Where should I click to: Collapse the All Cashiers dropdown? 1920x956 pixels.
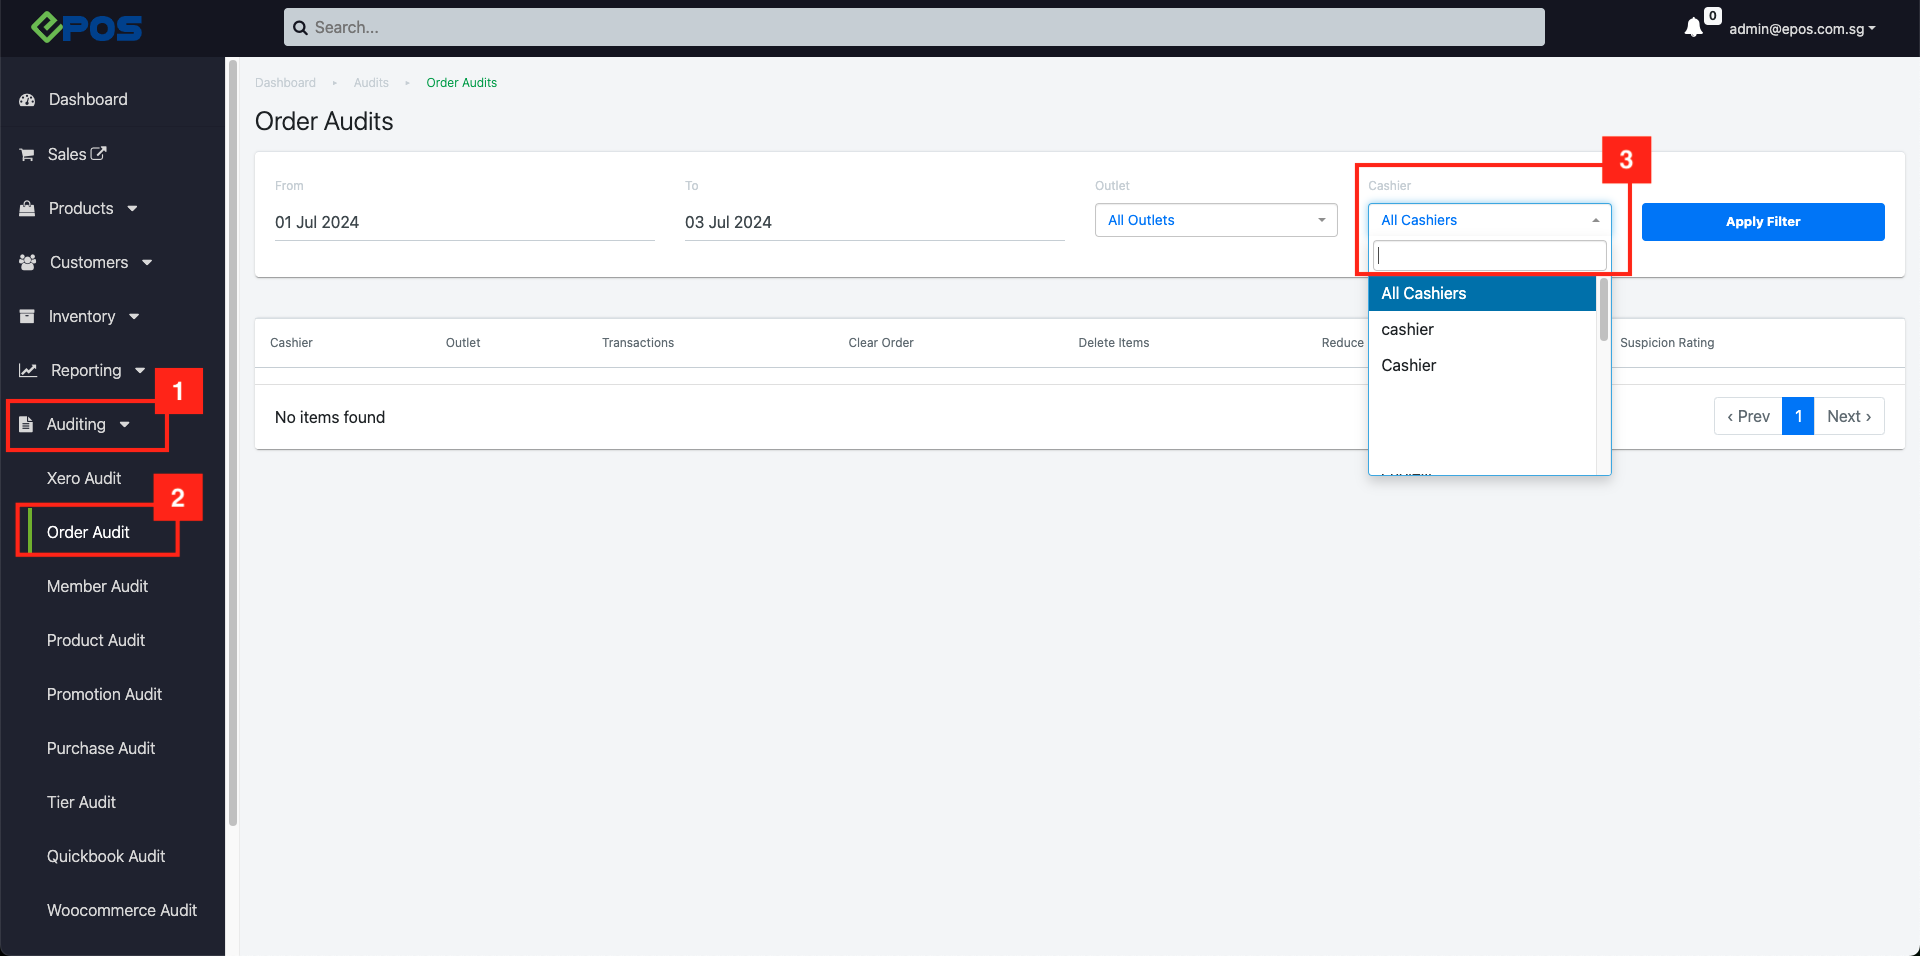coord(1488,220)
